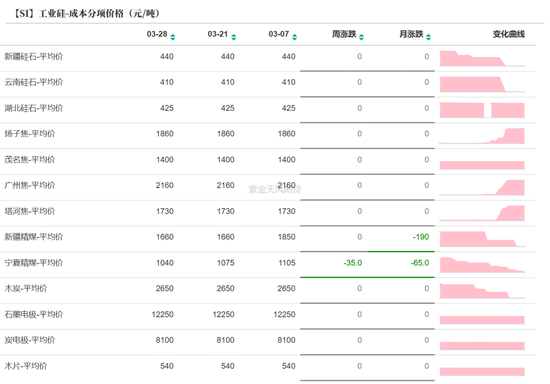Sort by the 03-07 column arrows

295,37
